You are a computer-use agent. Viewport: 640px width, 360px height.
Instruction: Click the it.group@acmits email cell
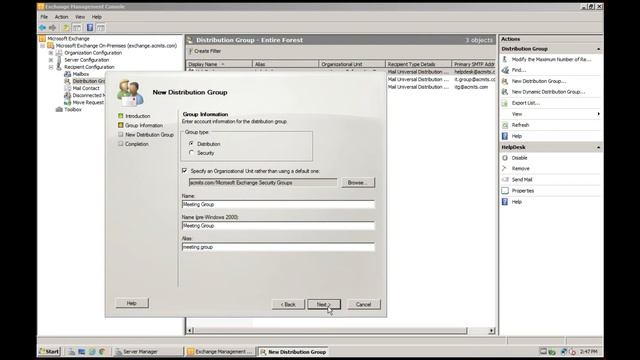(474, 79)
